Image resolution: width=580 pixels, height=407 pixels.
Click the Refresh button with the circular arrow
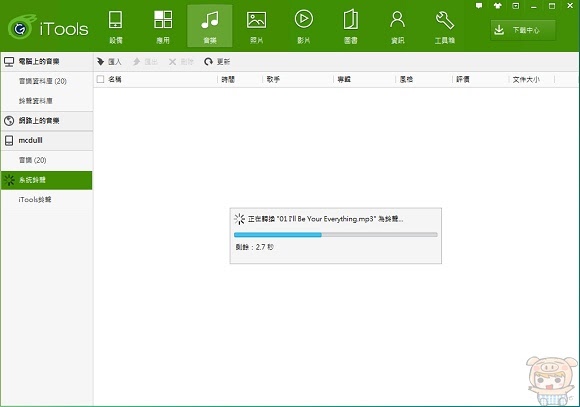[217, 62]
